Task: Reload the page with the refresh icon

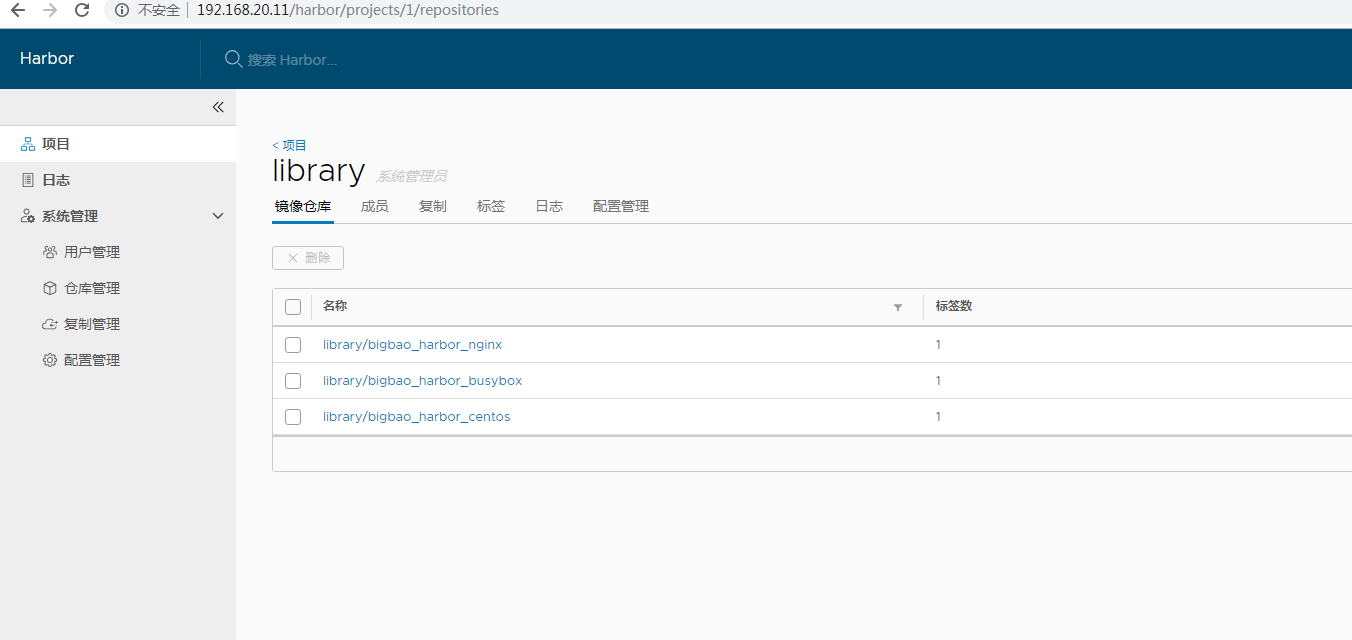Action: [x=82, y=10]
